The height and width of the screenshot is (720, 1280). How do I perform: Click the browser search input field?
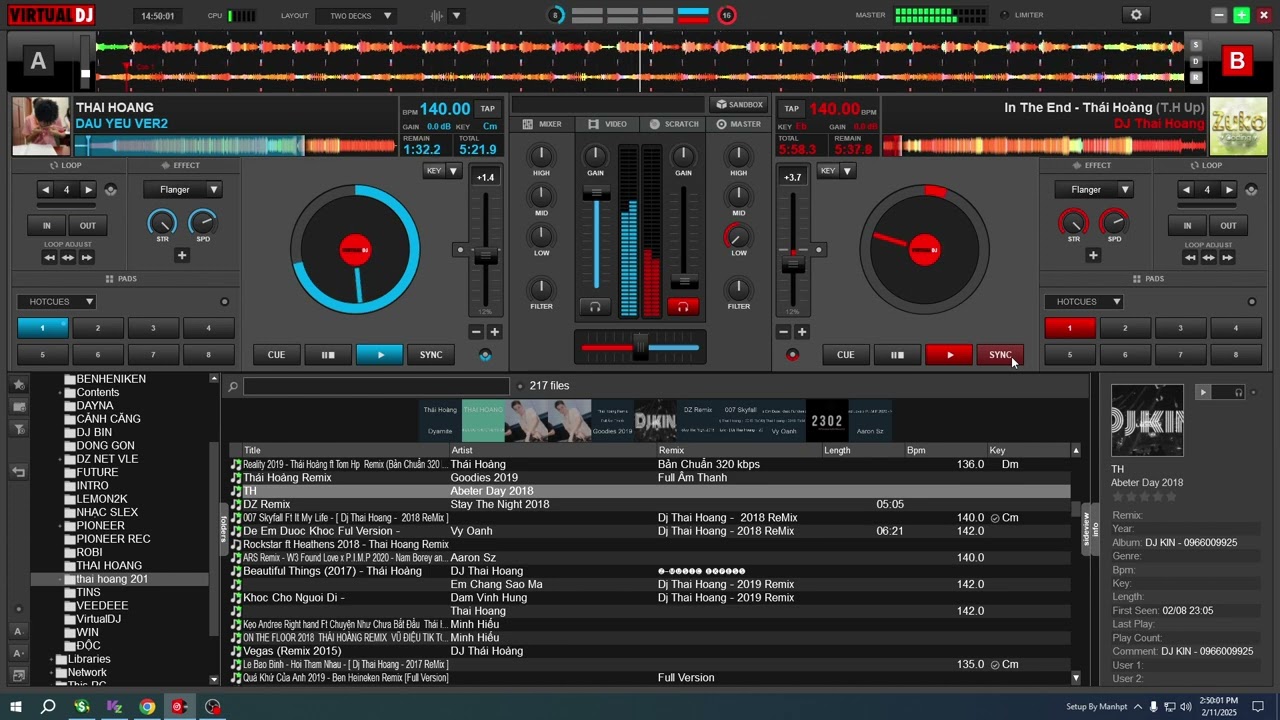(376, 386)
